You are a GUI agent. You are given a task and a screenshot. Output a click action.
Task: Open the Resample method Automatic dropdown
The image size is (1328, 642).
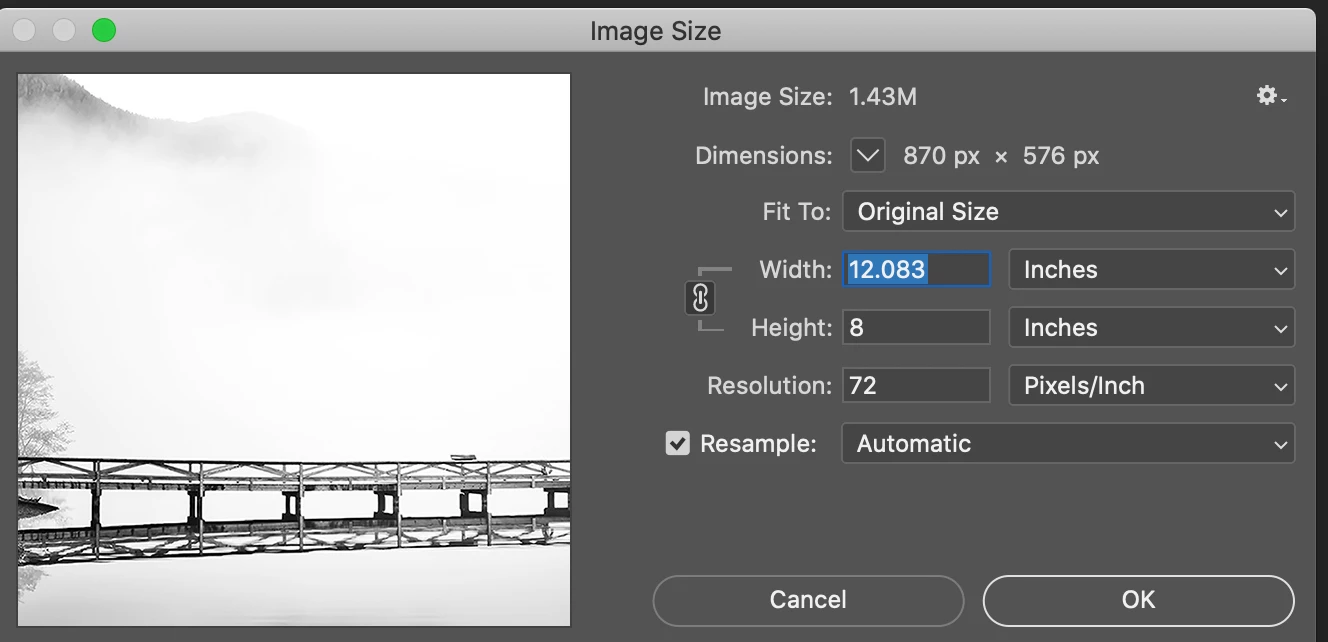pyautogui.click(x=1068, y=444)
